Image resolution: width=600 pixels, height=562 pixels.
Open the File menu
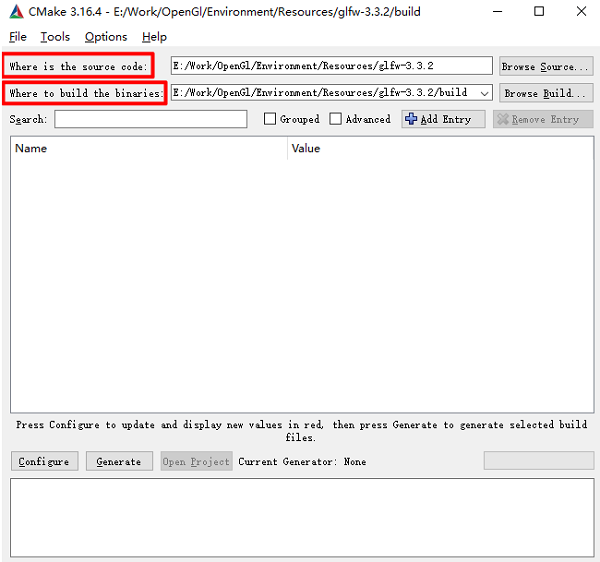click(18, 37)
